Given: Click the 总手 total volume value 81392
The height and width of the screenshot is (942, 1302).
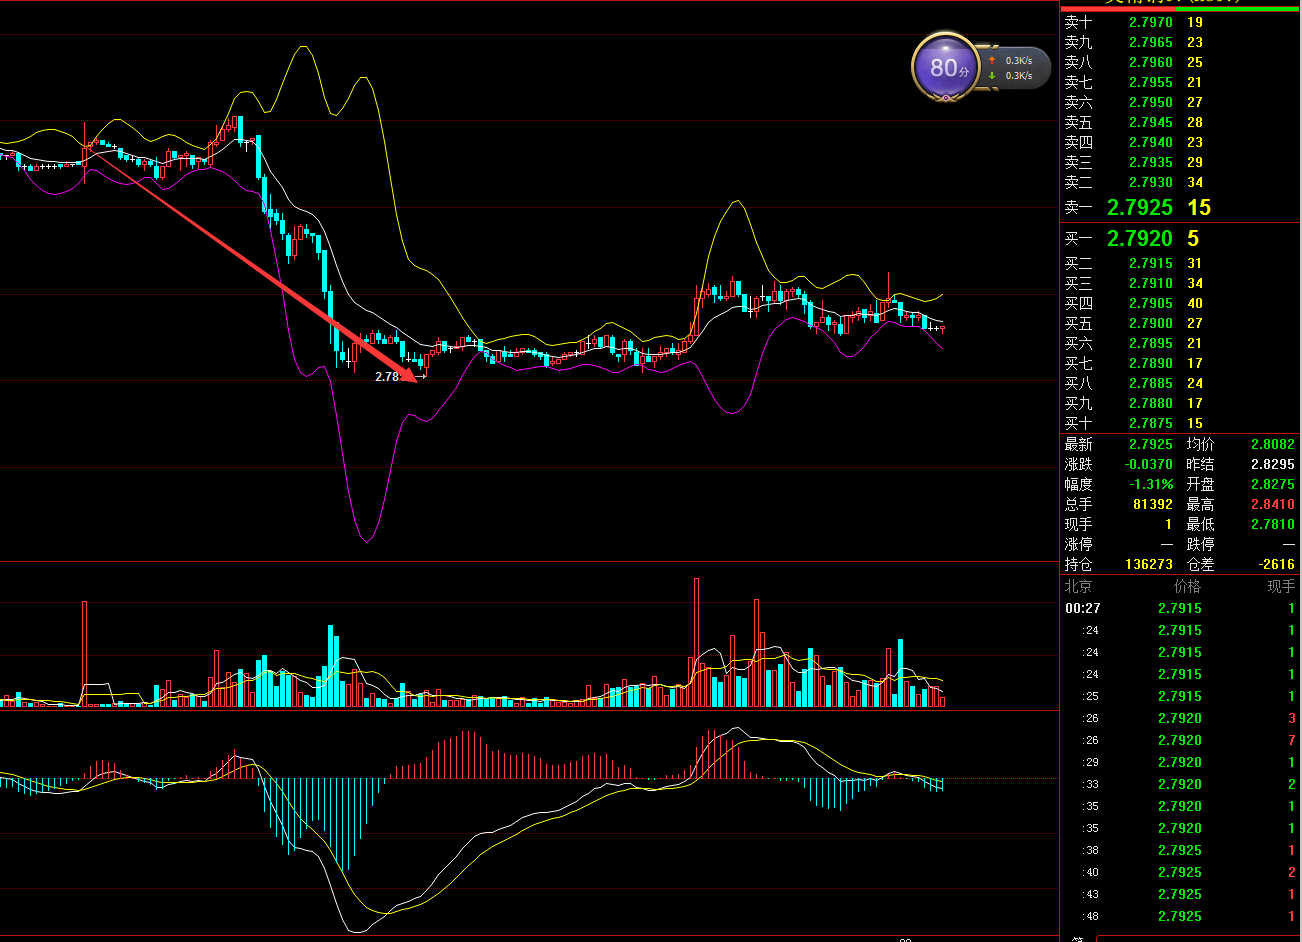Looking at the screenshot, I should [1153, 504].
